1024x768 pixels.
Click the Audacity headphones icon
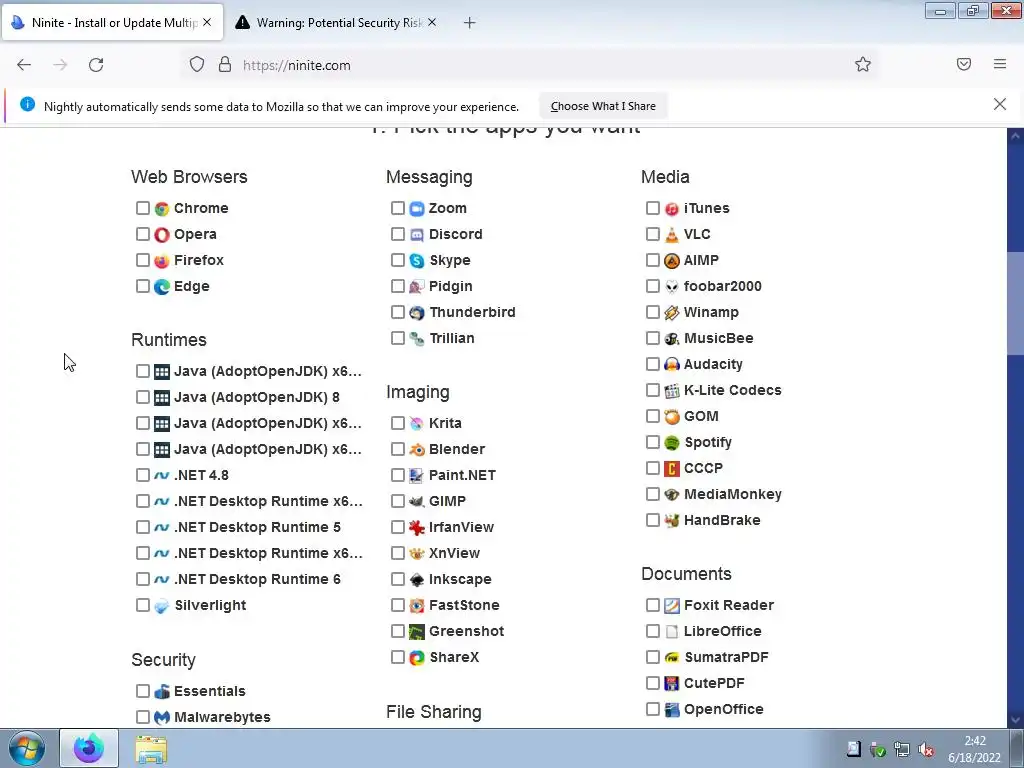(672, 364)
